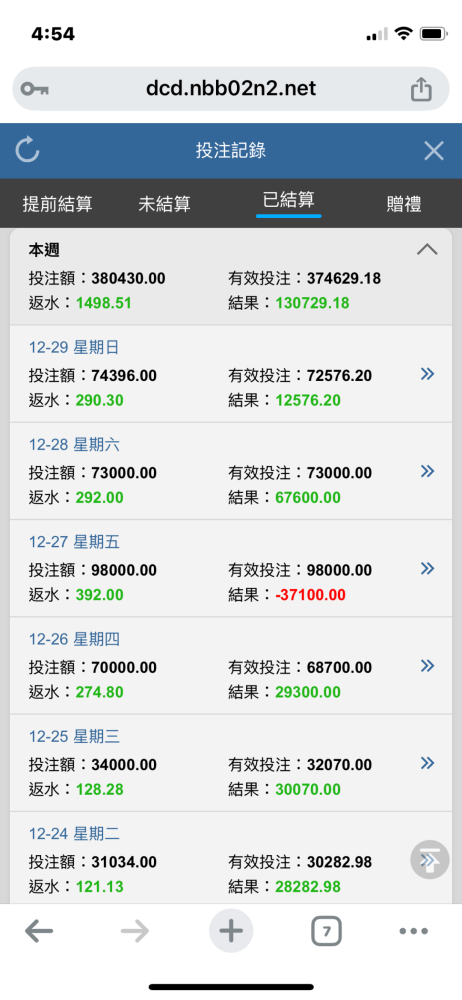This screenshot has height=1000, width=462.
Task: Switch to the 未結算 tab
Action: click(x=164, y=204)
